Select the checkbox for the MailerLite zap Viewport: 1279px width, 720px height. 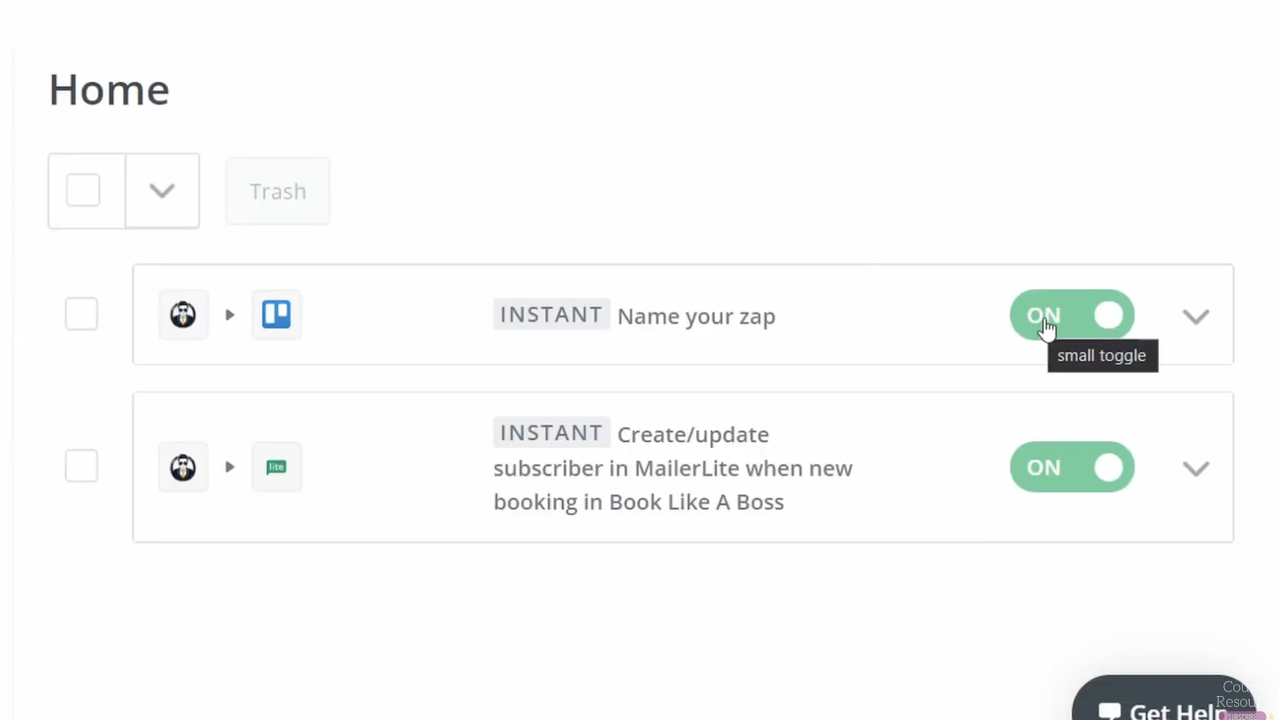(81, 467)
